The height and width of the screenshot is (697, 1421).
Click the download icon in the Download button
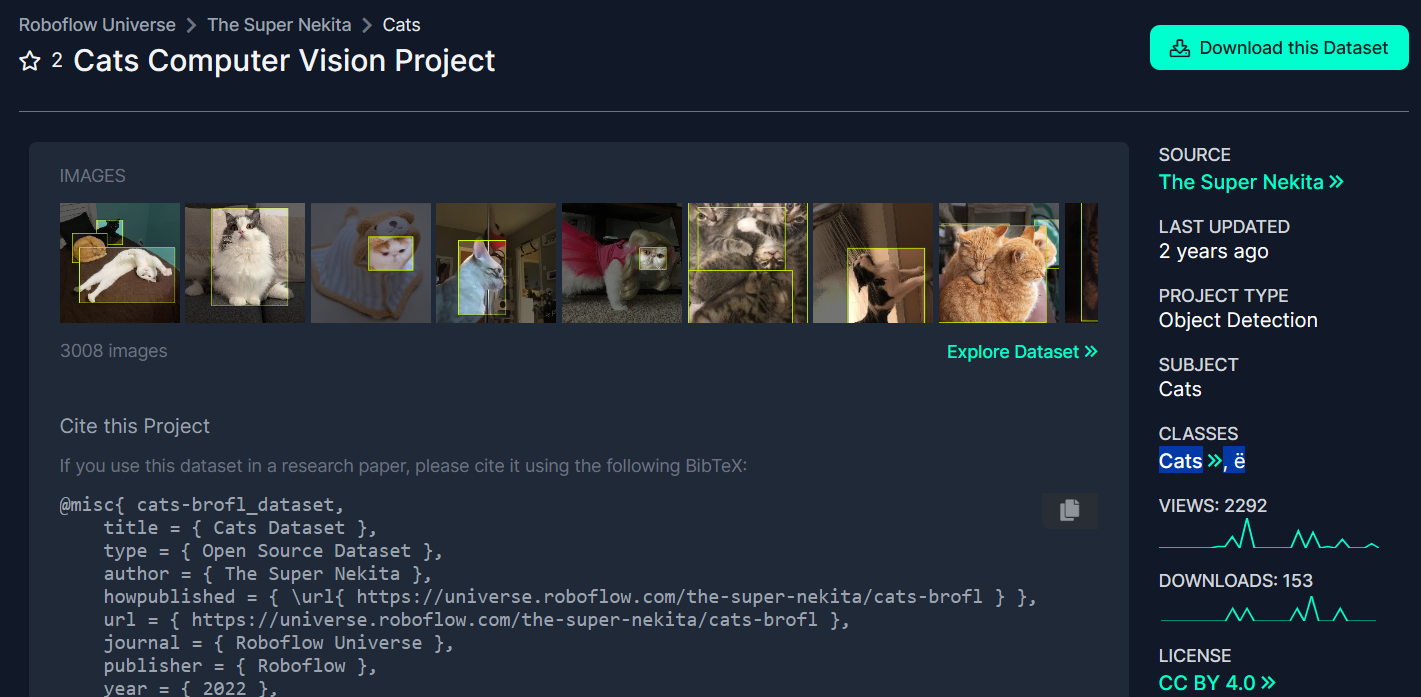(1180, 48)
